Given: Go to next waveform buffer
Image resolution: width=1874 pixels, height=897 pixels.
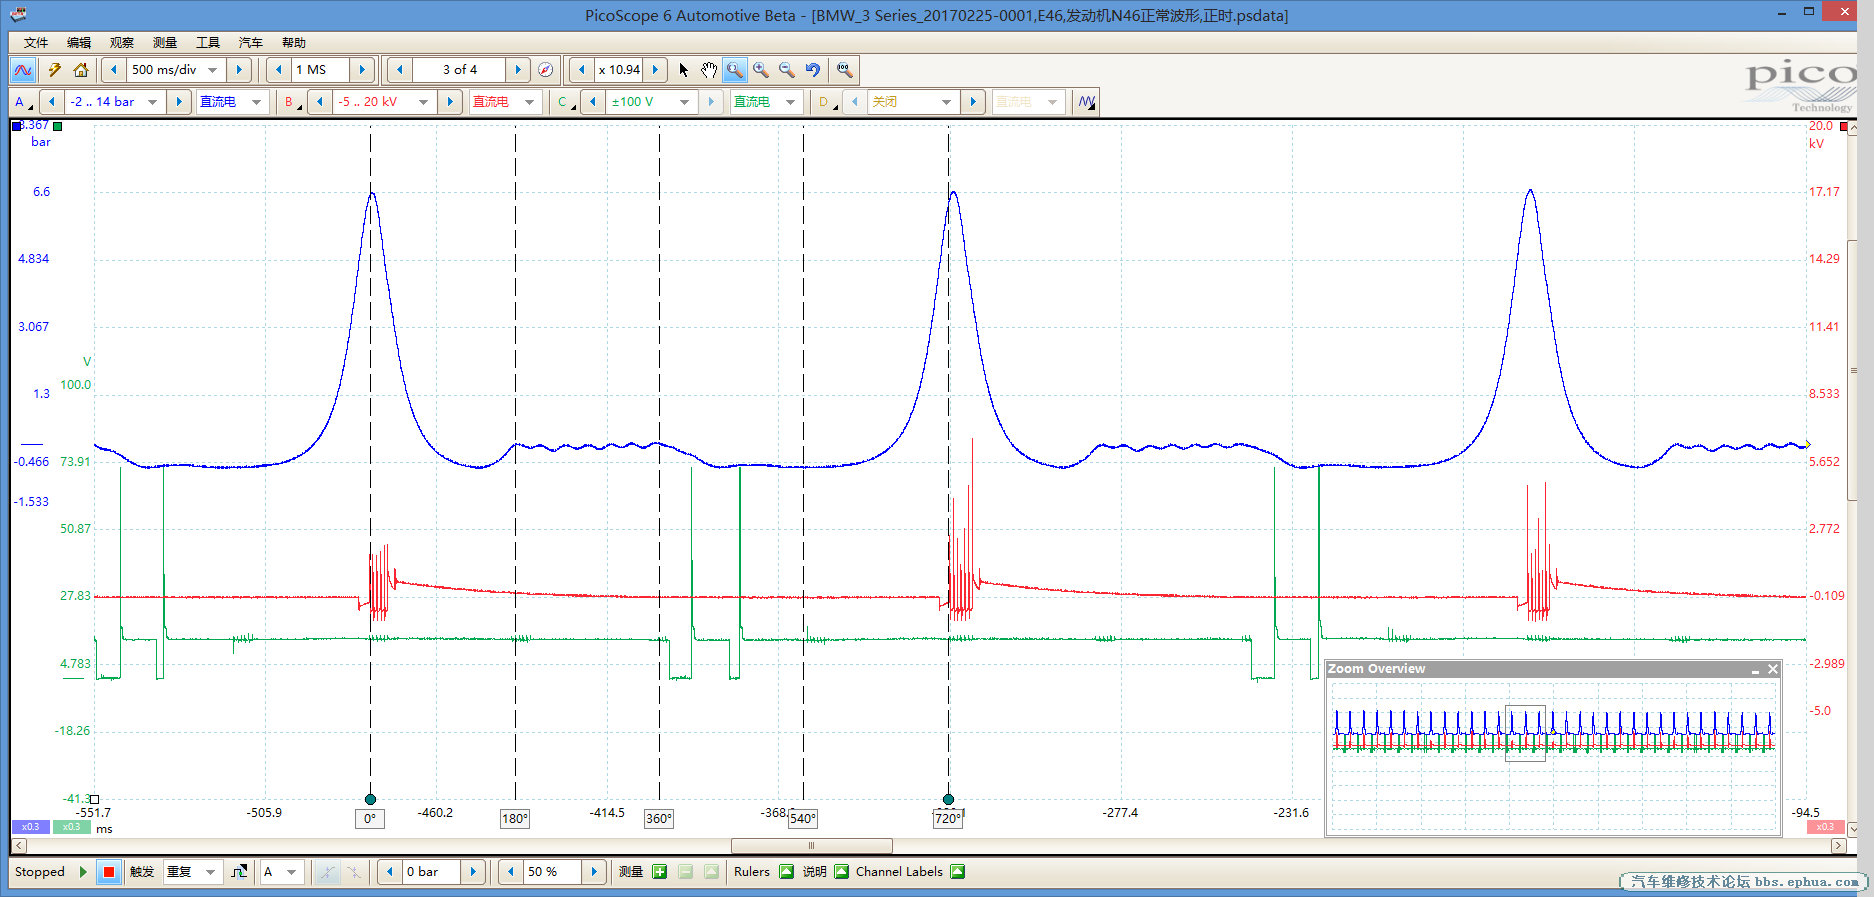Looking at the screenshot, I should coord(517,70).
